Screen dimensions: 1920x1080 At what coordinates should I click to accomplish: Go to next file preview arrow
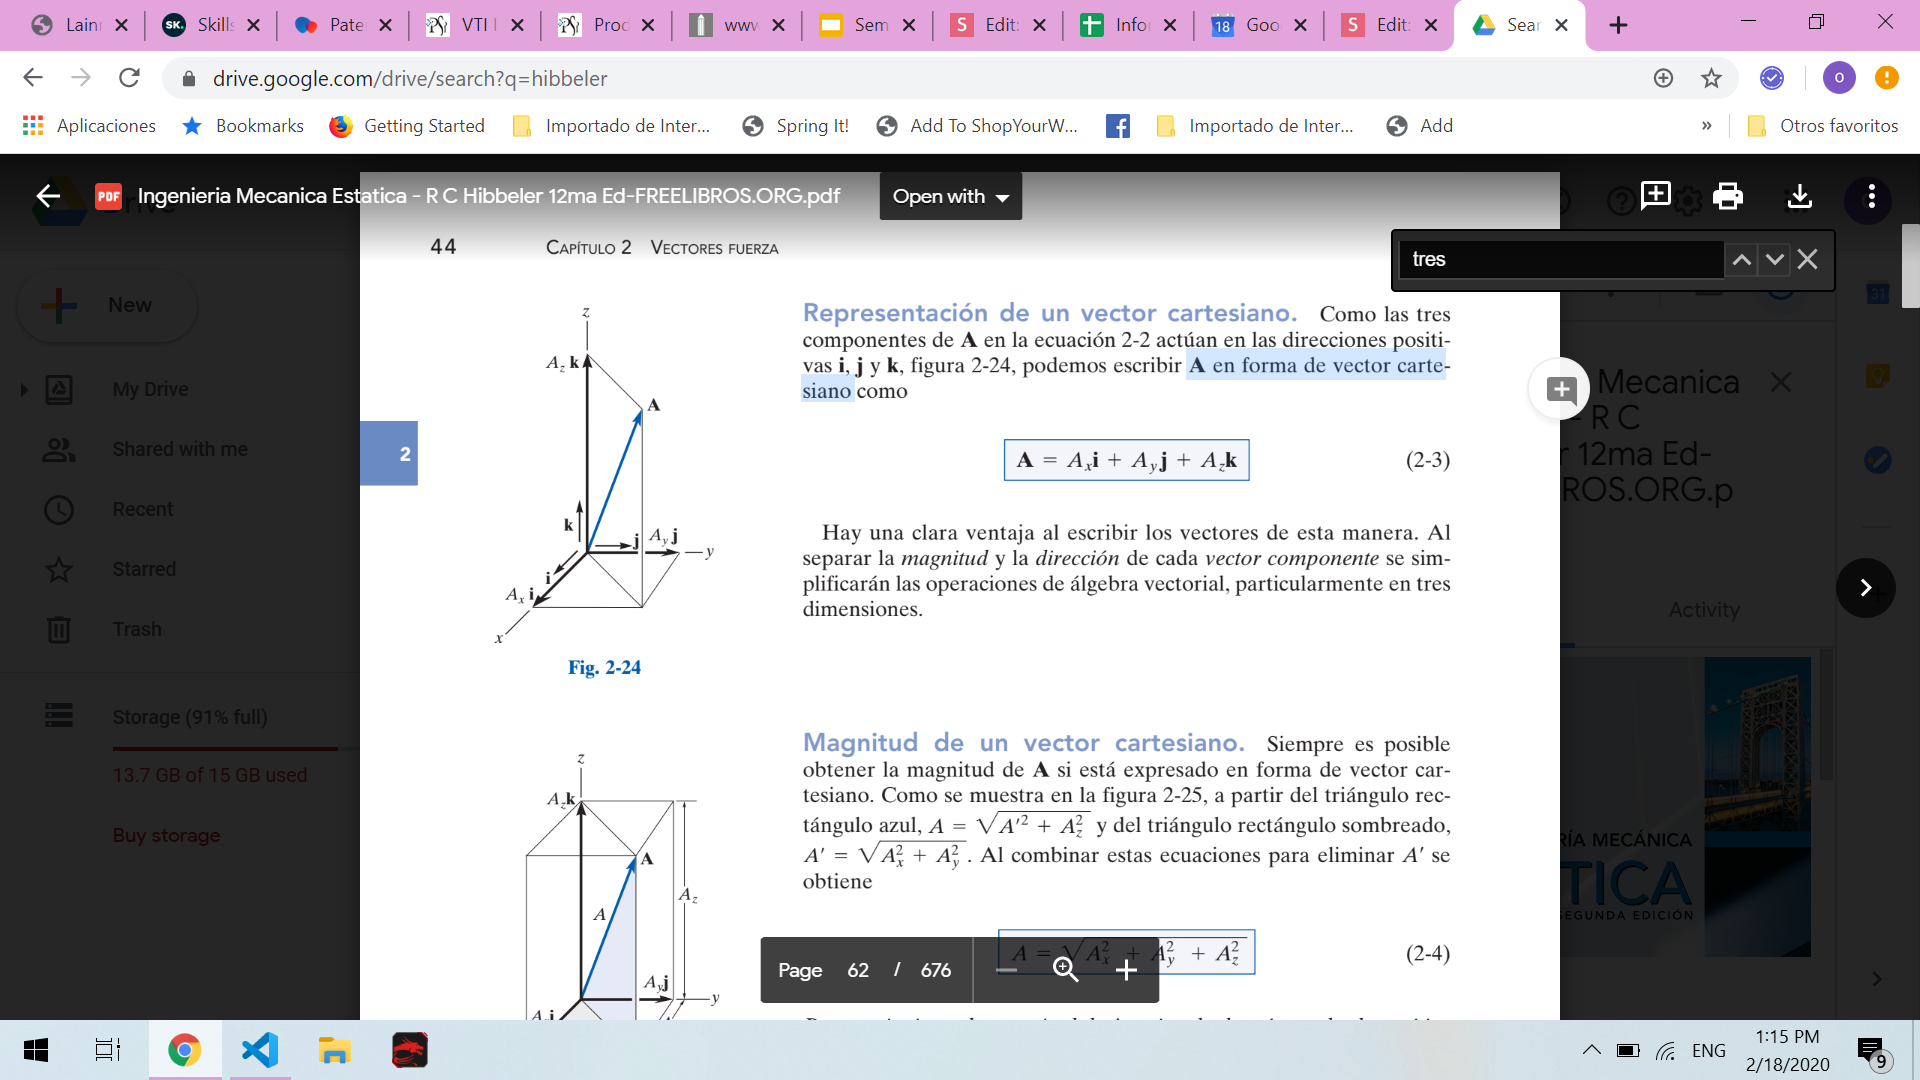1865,588
